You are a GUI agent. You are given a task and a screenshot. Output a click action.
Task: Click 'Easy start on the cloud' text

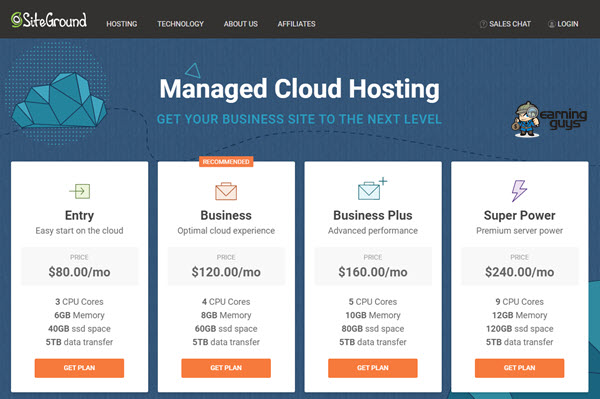79,231
